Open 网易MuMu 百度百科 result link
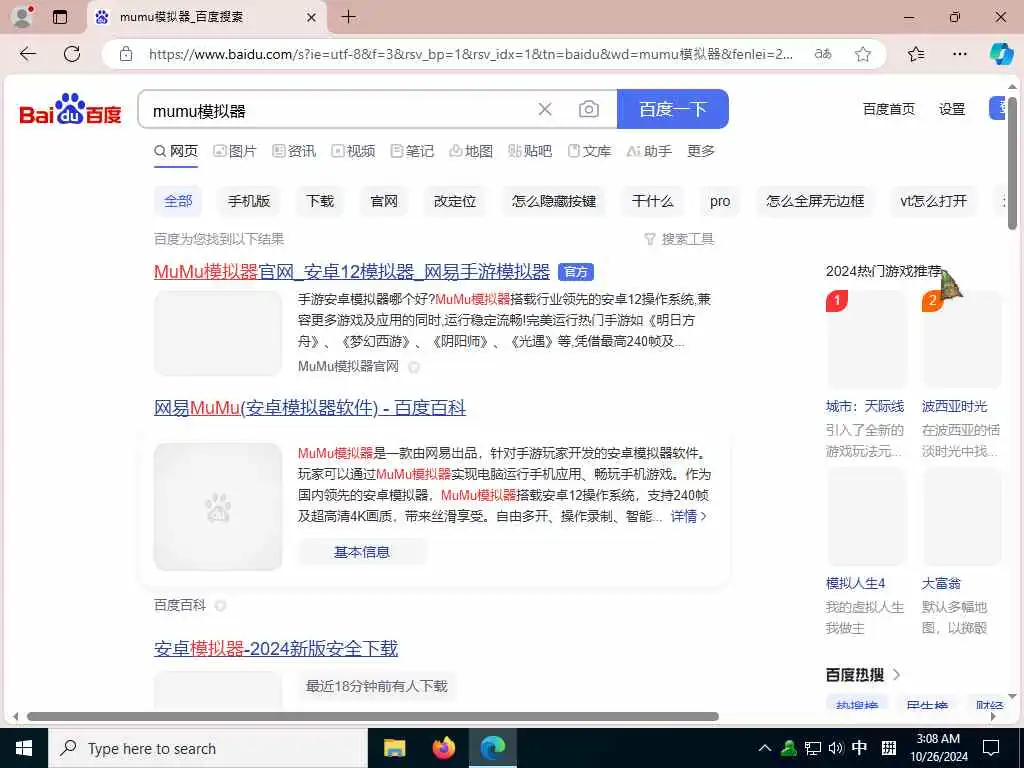 click(x=310, y=408)
